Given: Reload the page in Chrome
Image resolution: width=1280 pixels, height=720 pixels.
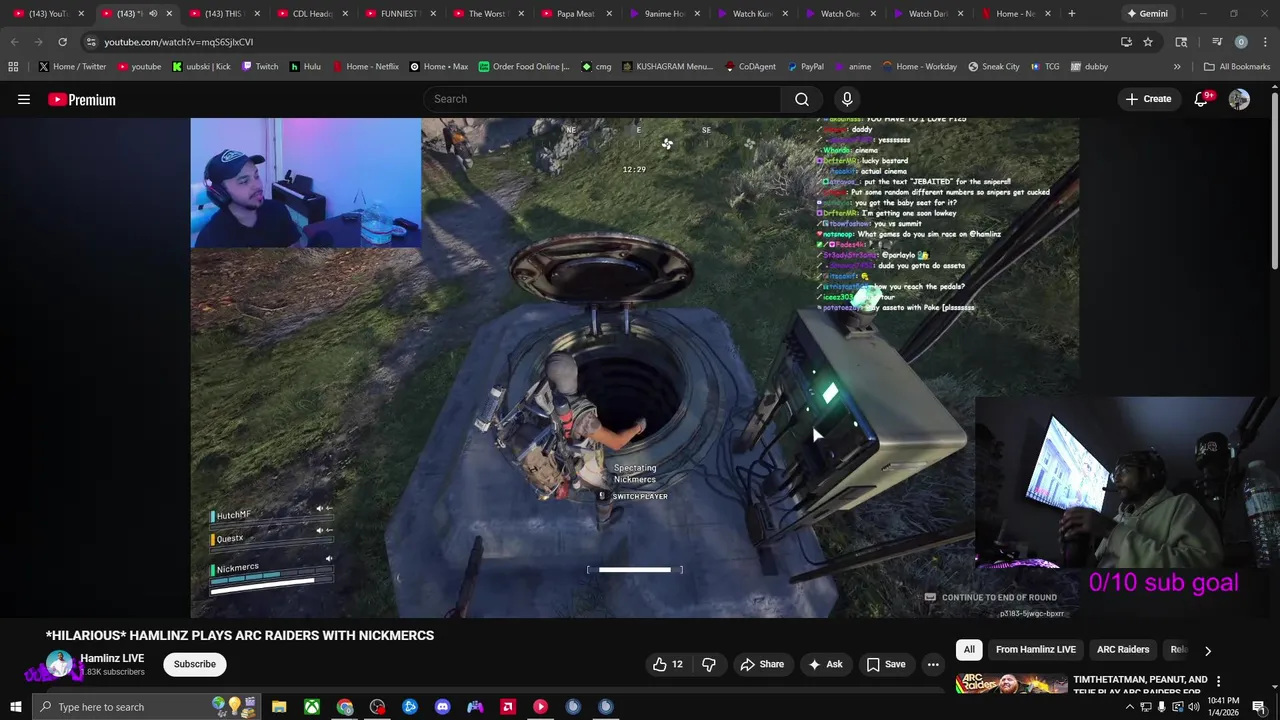Looking at the screenshot, I should pyautogui.click(x=62, y=42).
